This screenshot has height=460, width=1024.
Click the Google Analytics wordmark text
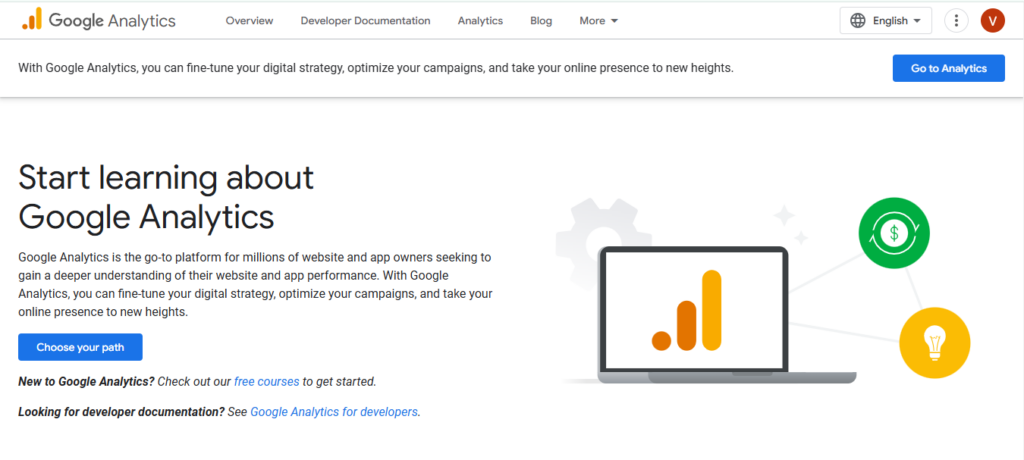[112, 21]
